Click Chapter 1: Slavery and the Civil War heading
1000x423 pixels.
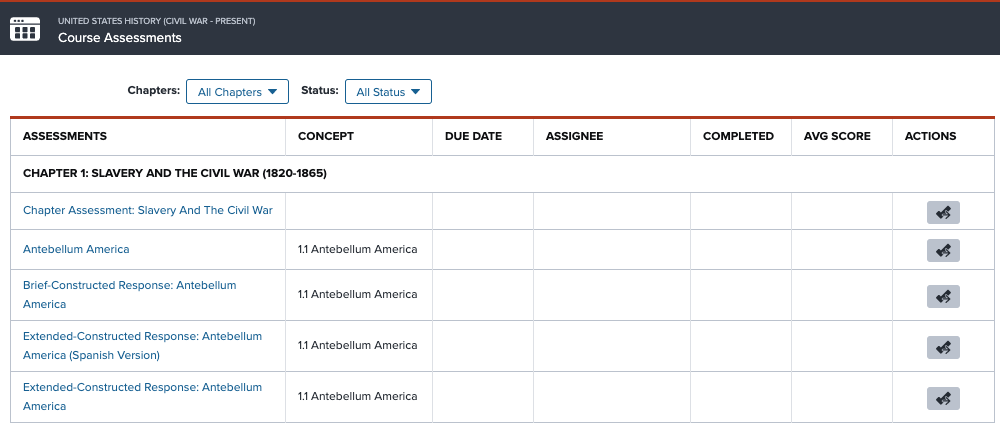point(175,174)
